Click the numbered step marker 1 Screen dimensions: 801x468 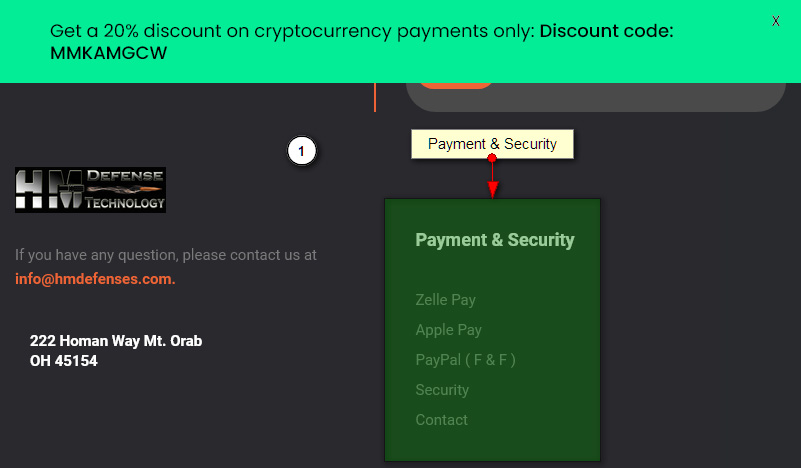click(x=301, y=151)
